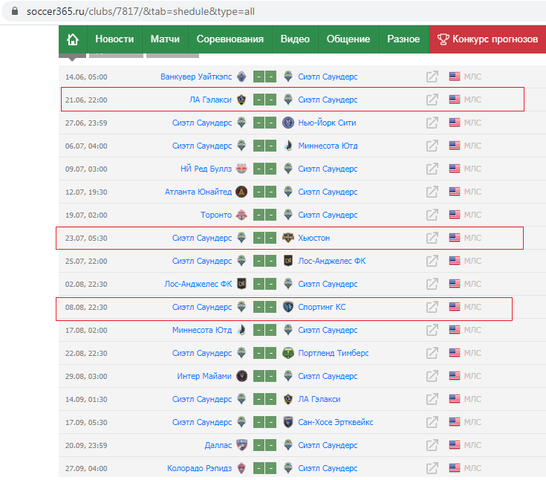Open external link icon for 27.09 match
The image size is (546, 480).
tap(432, 468)
